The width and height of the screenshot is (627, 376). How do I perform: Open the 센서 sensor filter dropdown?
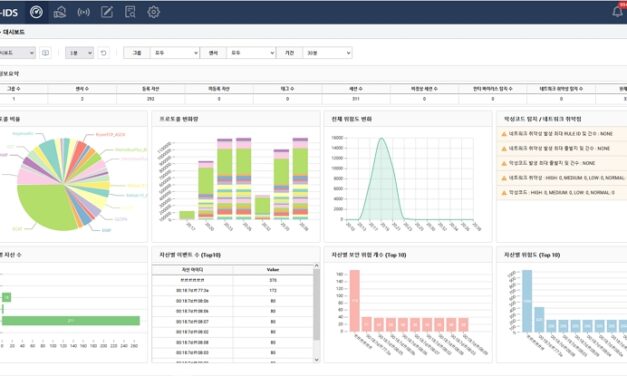point(251,53)
